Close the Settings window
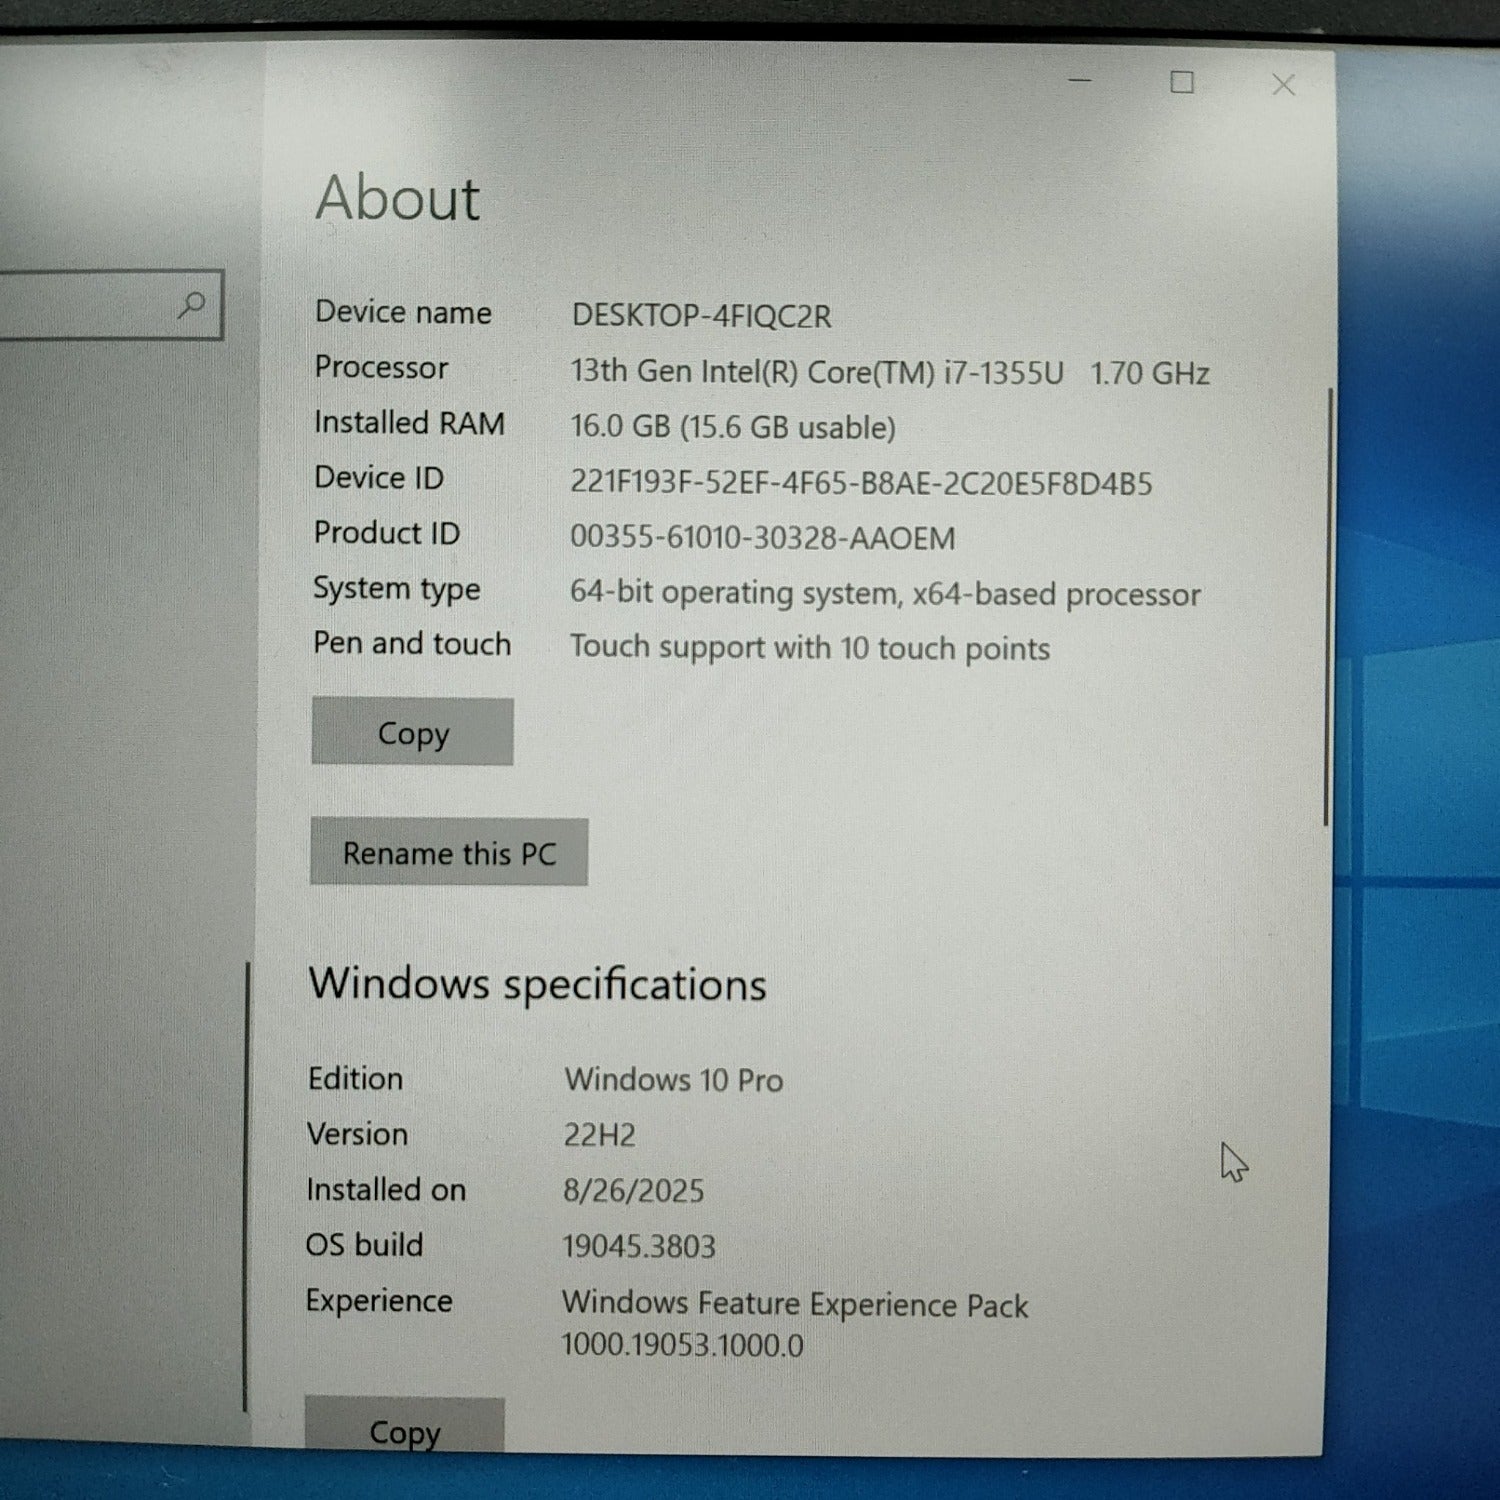Viewport: 1500px width, 1500px height. tap(1283, 85)
